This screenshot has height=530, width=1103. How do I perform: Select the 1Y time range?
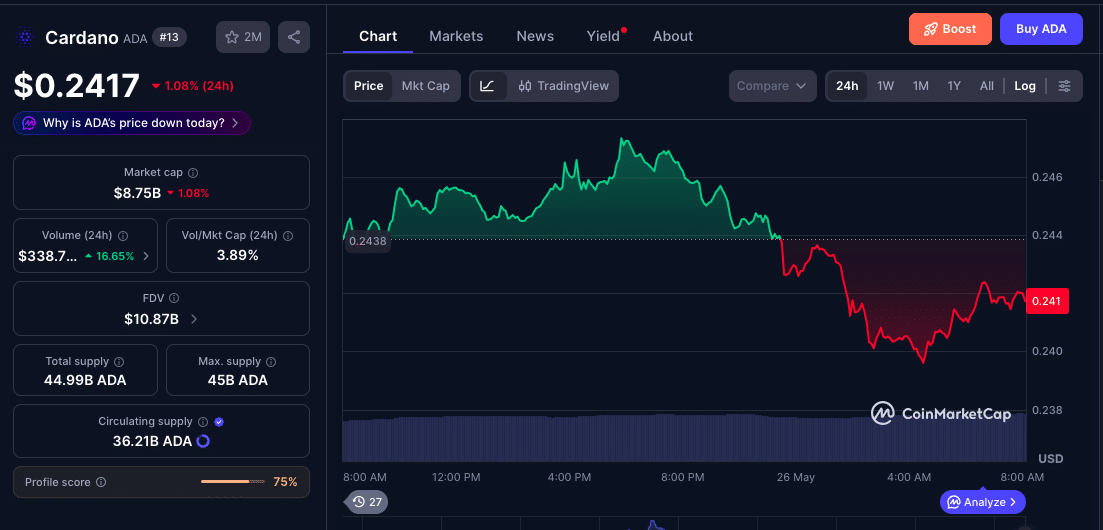(x=954, y=86)
